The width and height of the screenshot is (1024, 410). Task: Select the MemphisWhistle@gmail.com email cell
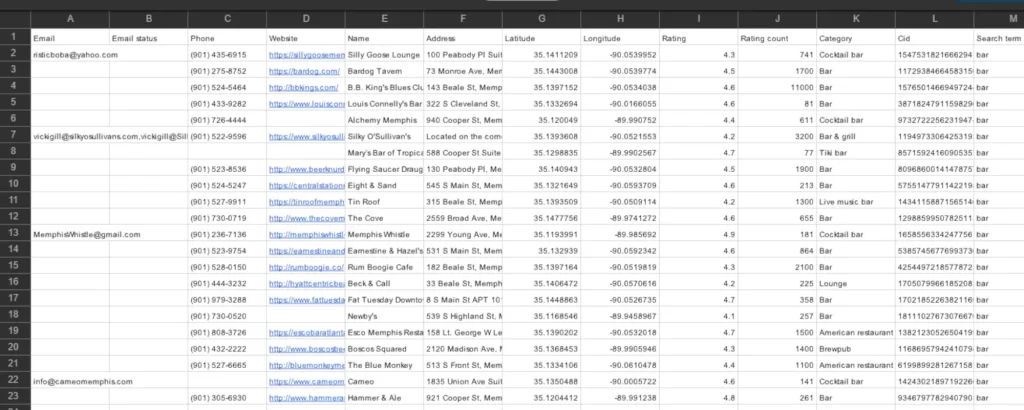click(x=70, y=234)
